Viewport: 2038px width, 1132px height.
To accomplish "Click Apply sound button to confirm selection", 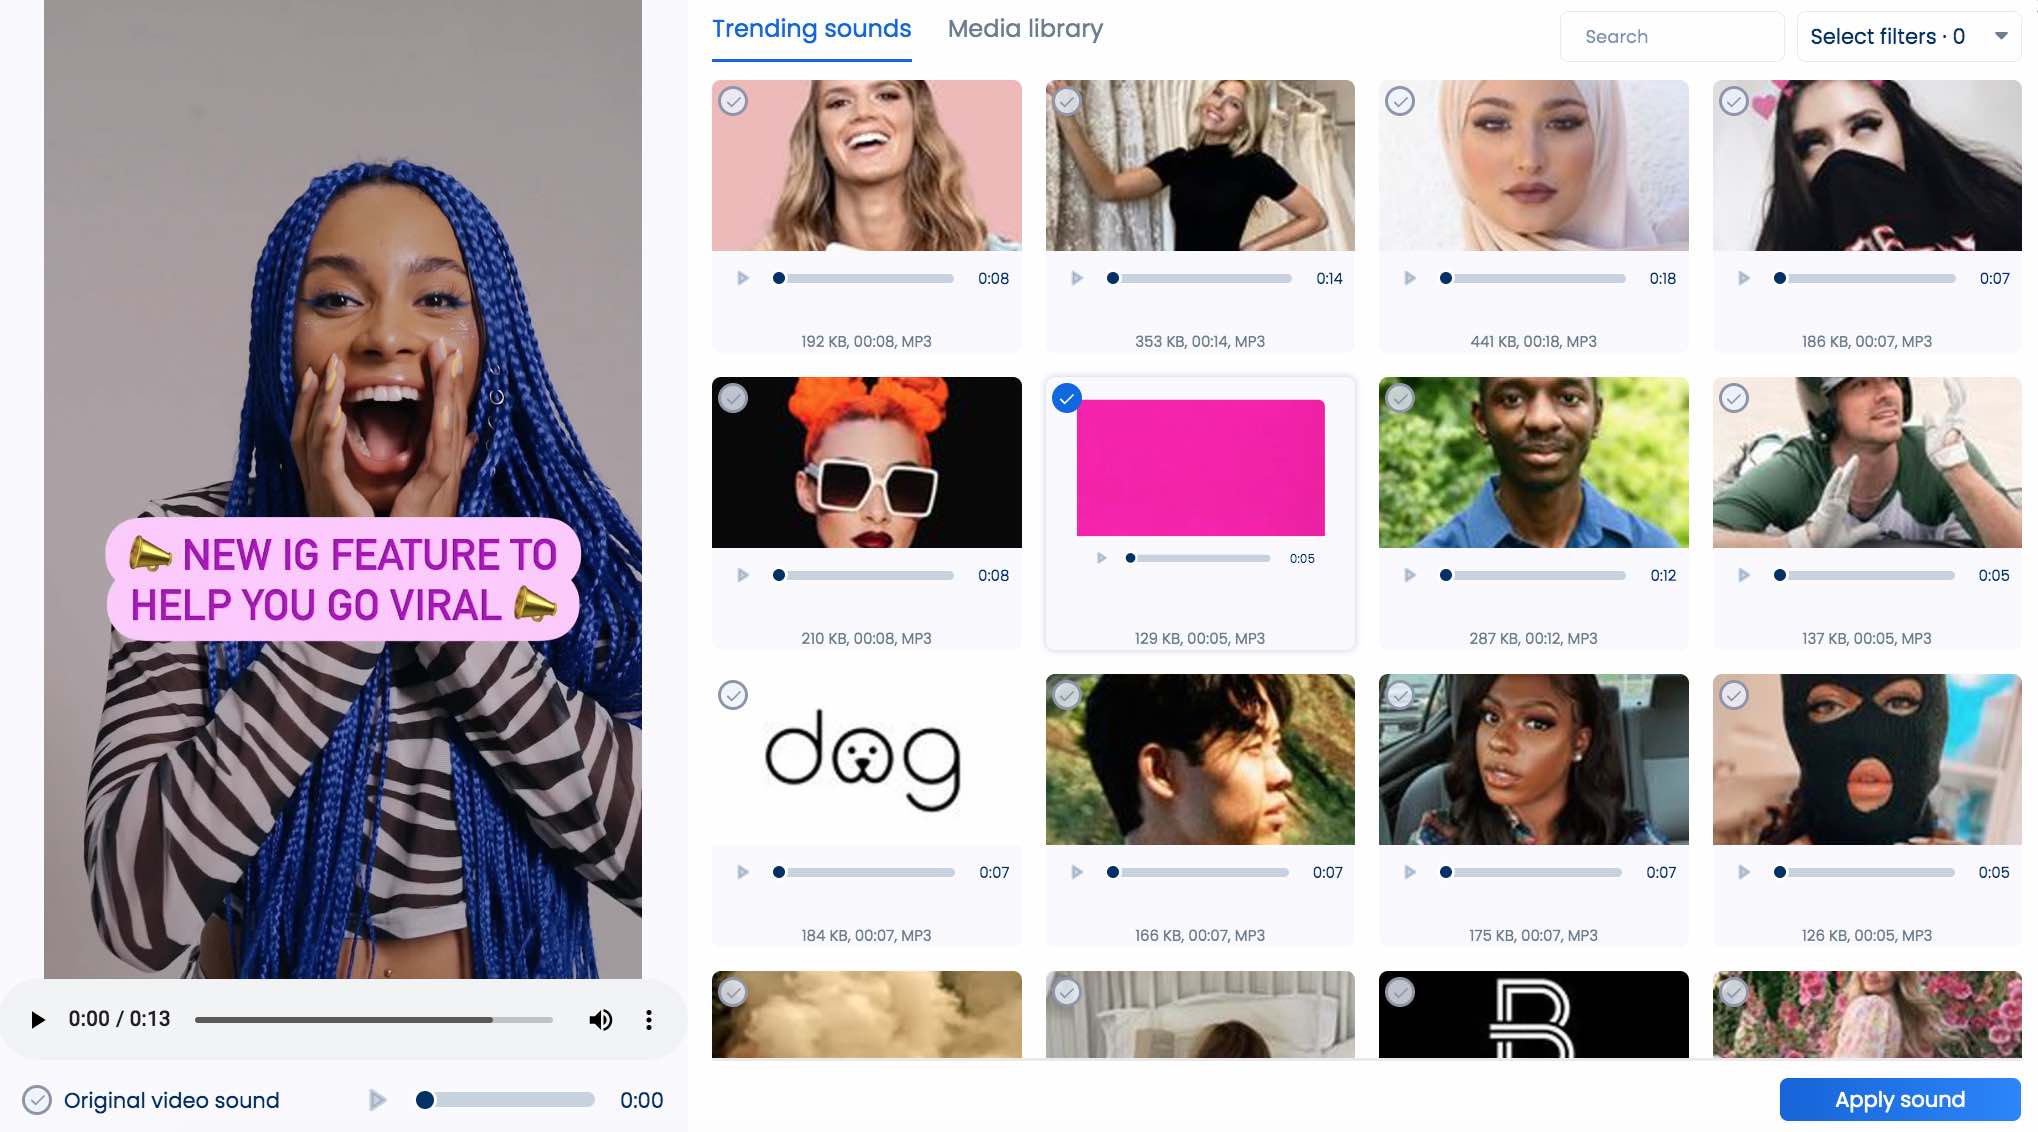I will pos(1901,1100).
